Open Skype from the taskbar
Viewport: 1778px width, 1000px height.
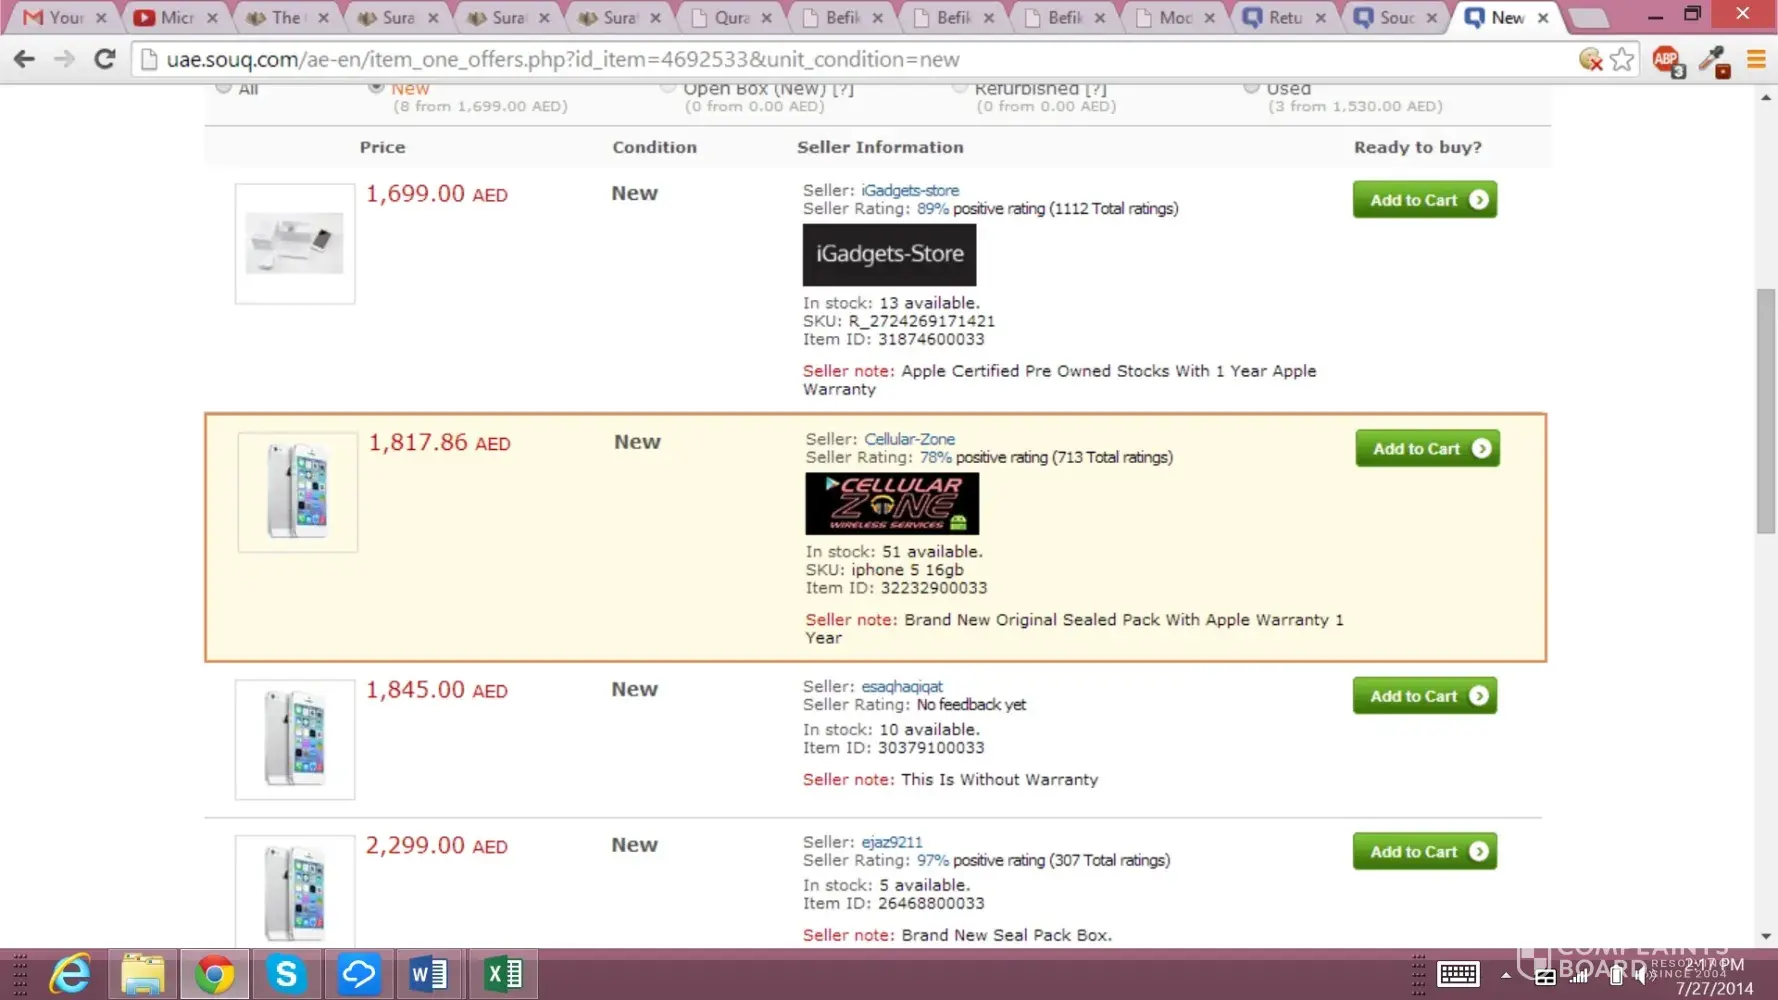coord(286,974)
